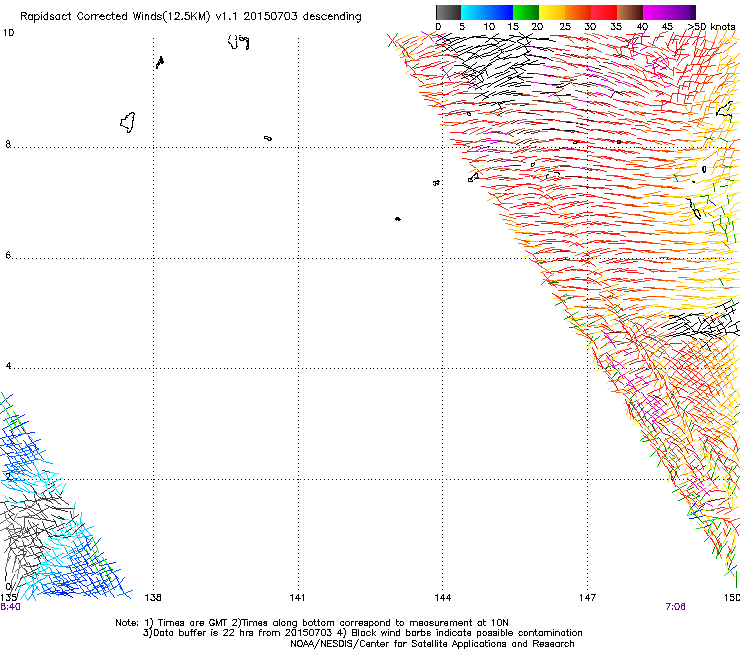
Task: Click the latitude axis label '6'
Action: (8, 255)
